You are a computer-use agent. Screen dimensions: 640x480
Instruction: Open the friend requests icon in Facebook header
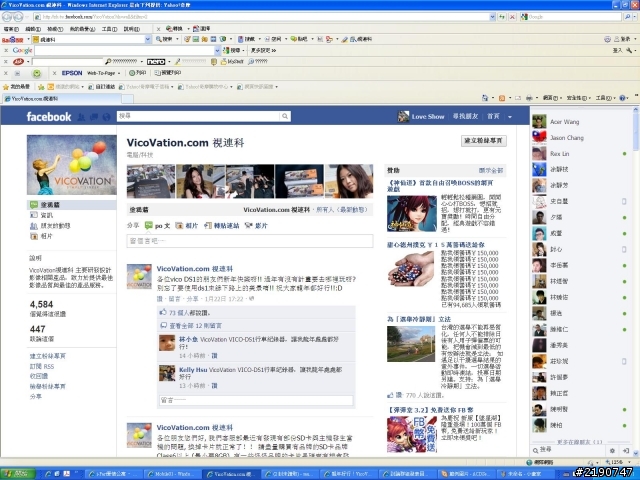coord(82,117)
